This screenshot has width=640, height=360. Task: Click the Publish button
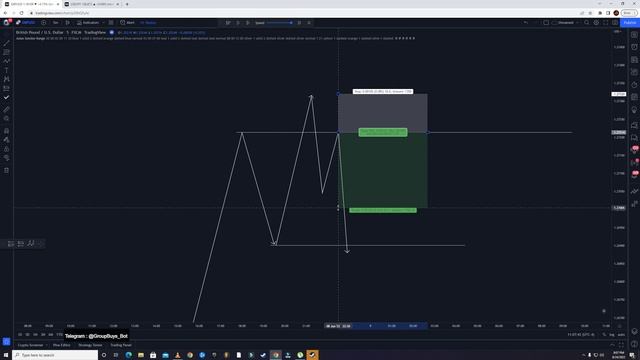point(630,23)
